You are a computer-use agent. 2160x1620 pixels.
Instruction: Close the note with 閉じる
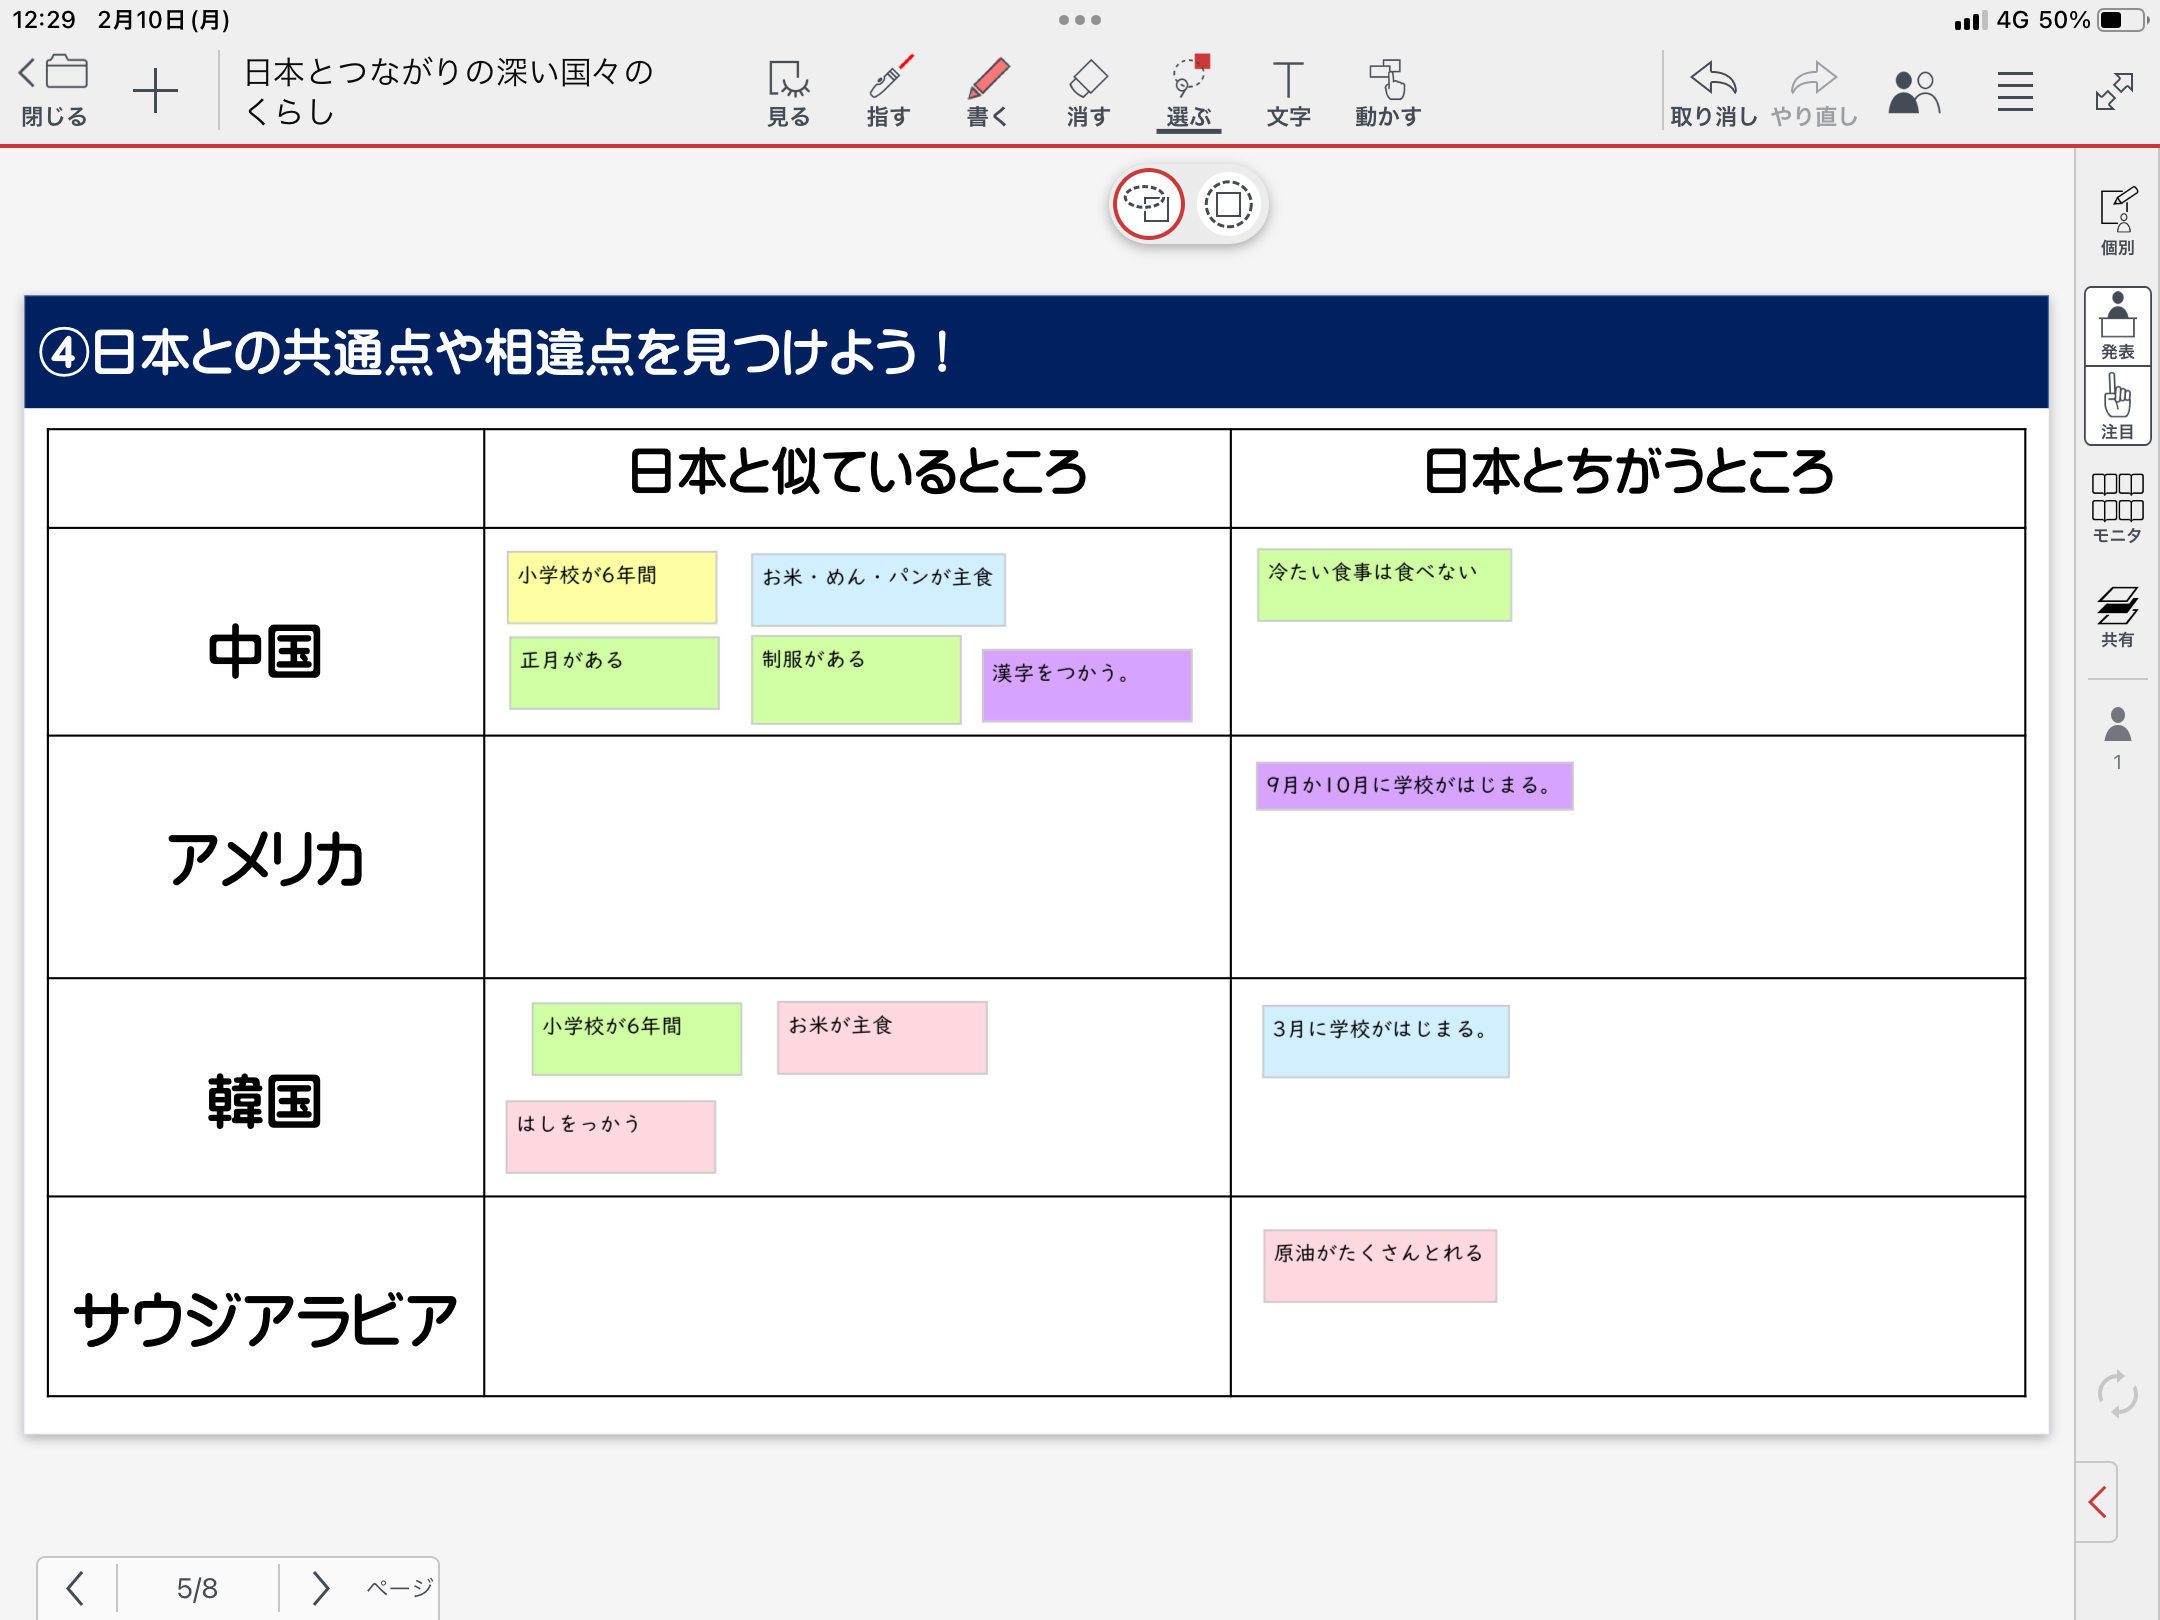pyautogui.click(x=55, y=92)
